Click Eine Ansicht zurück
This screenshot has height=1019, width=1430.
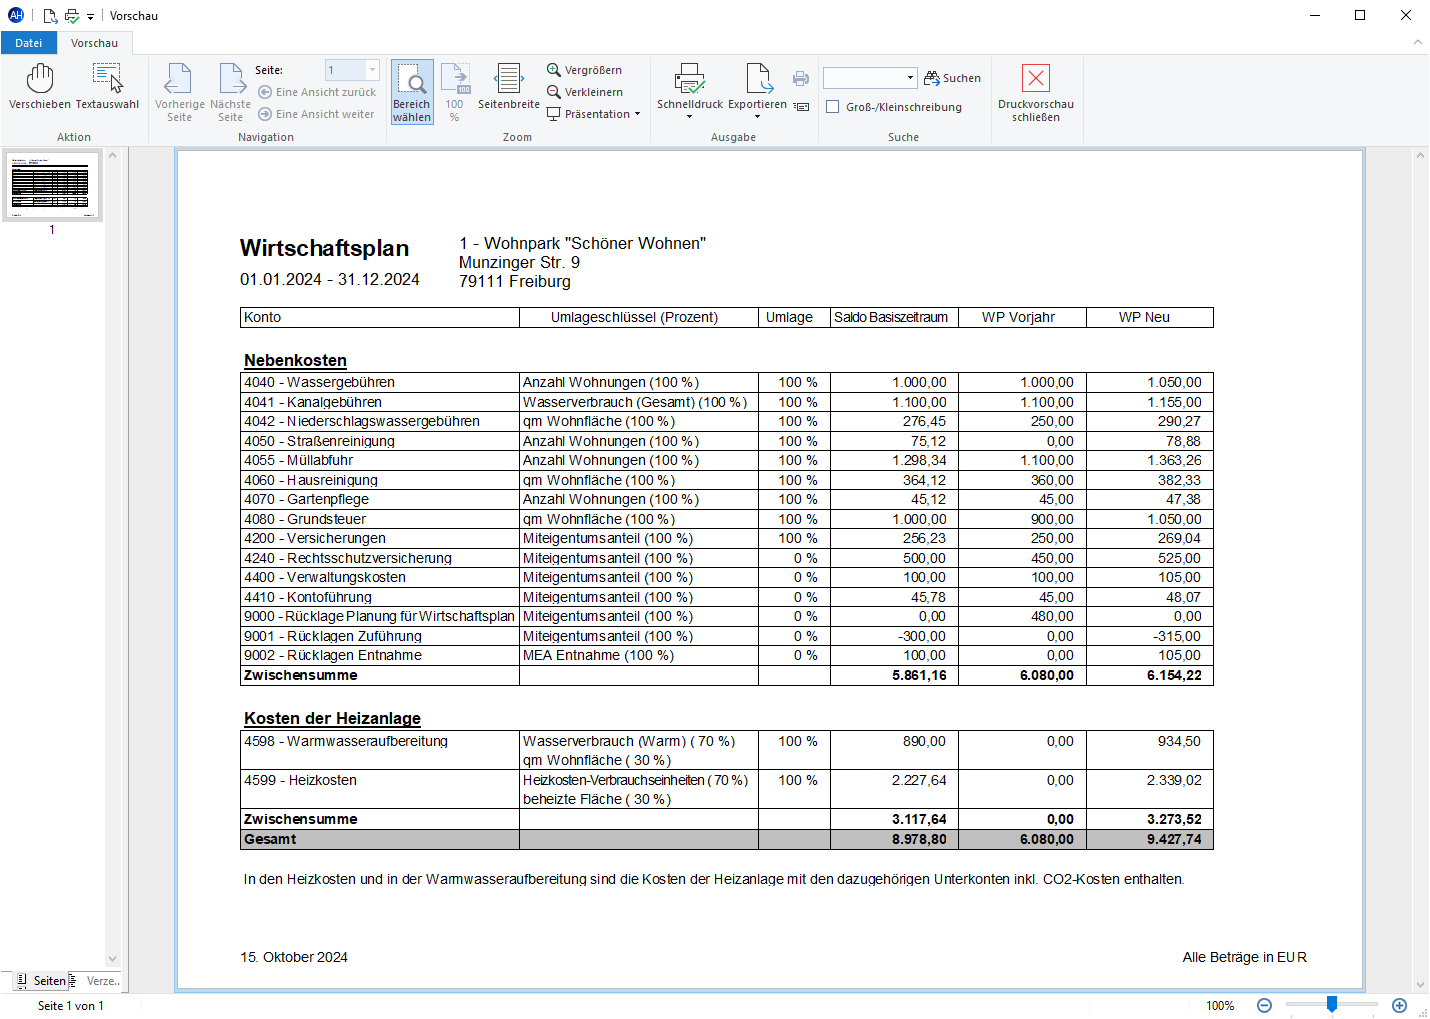pos(317,92)
